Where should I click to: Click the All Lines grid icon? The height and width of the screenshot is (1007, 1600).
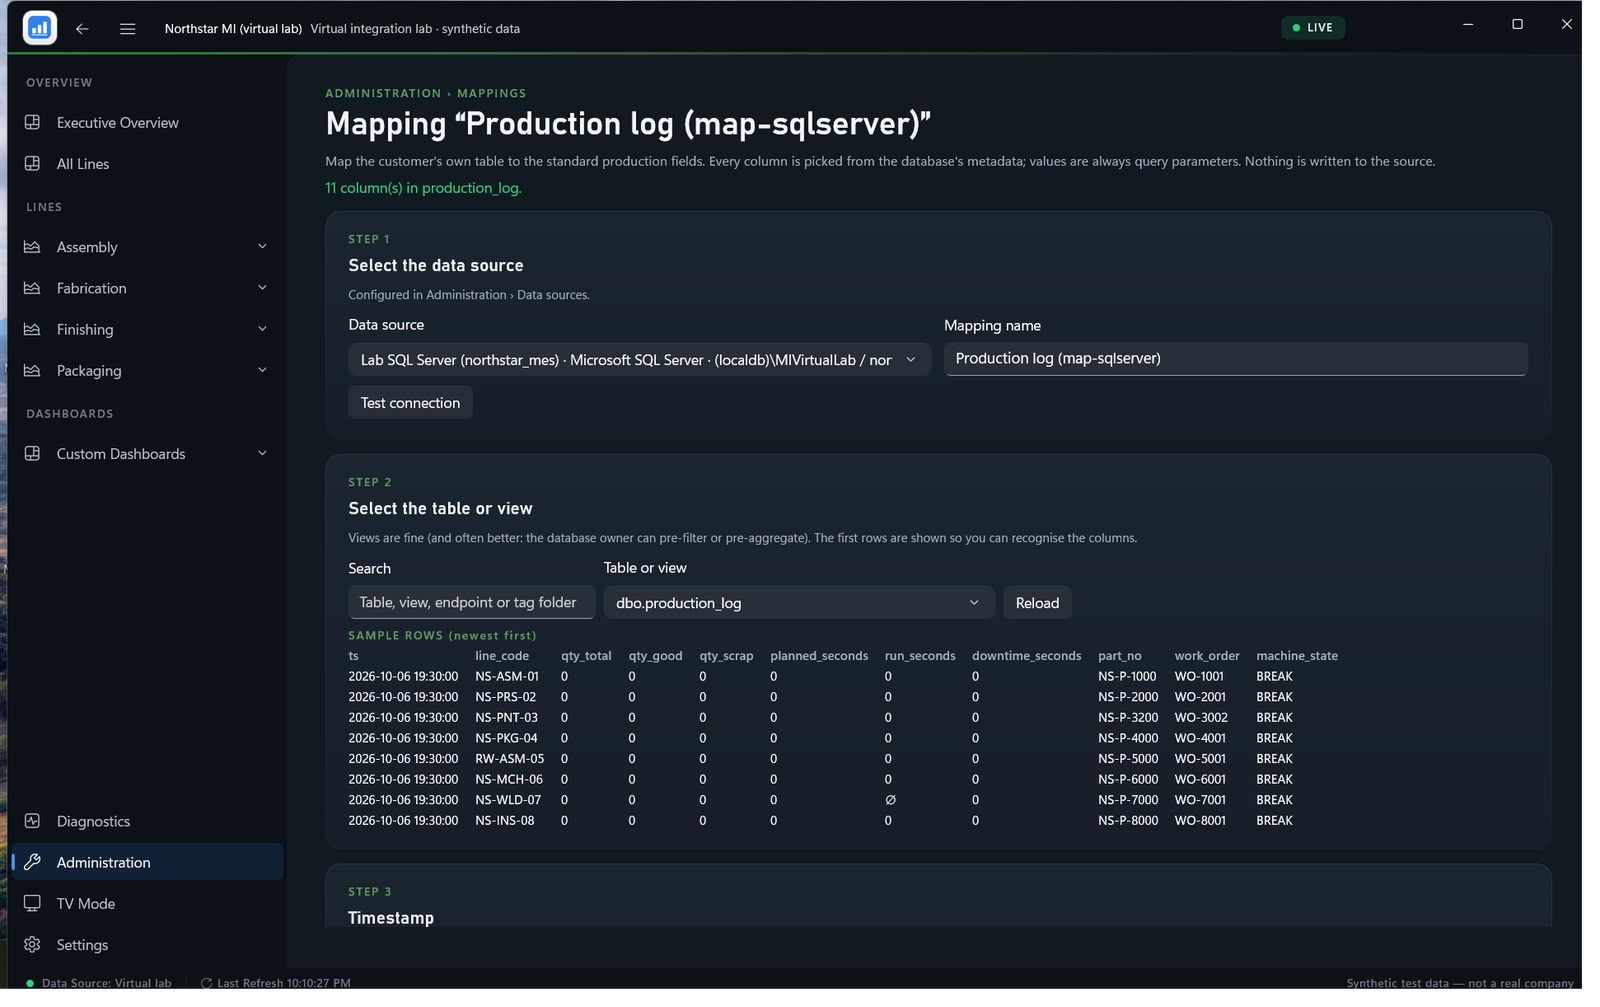point(32,164)
